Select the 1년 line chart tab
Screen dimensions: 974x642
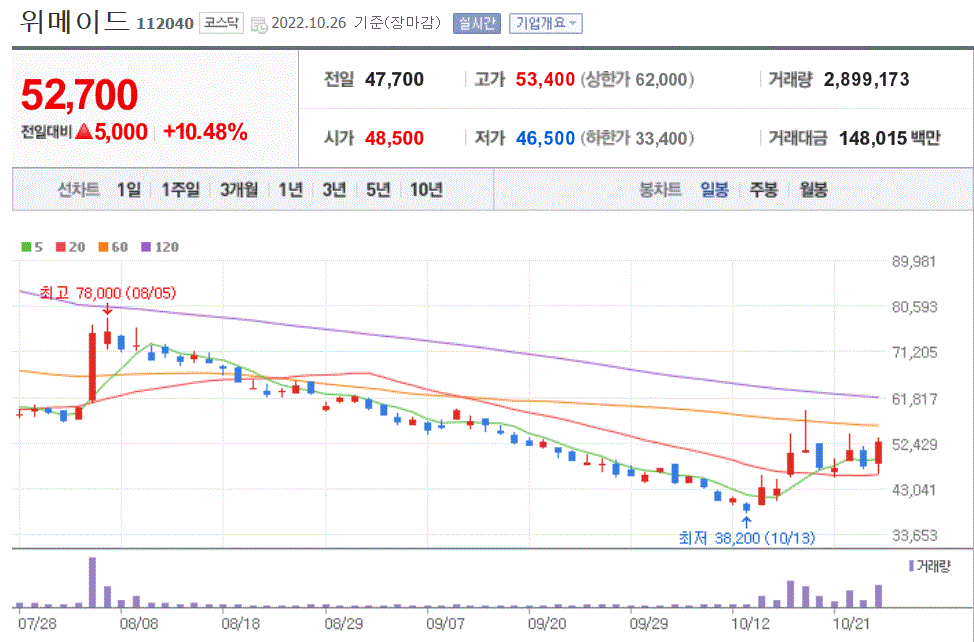[x=290, y=189]
